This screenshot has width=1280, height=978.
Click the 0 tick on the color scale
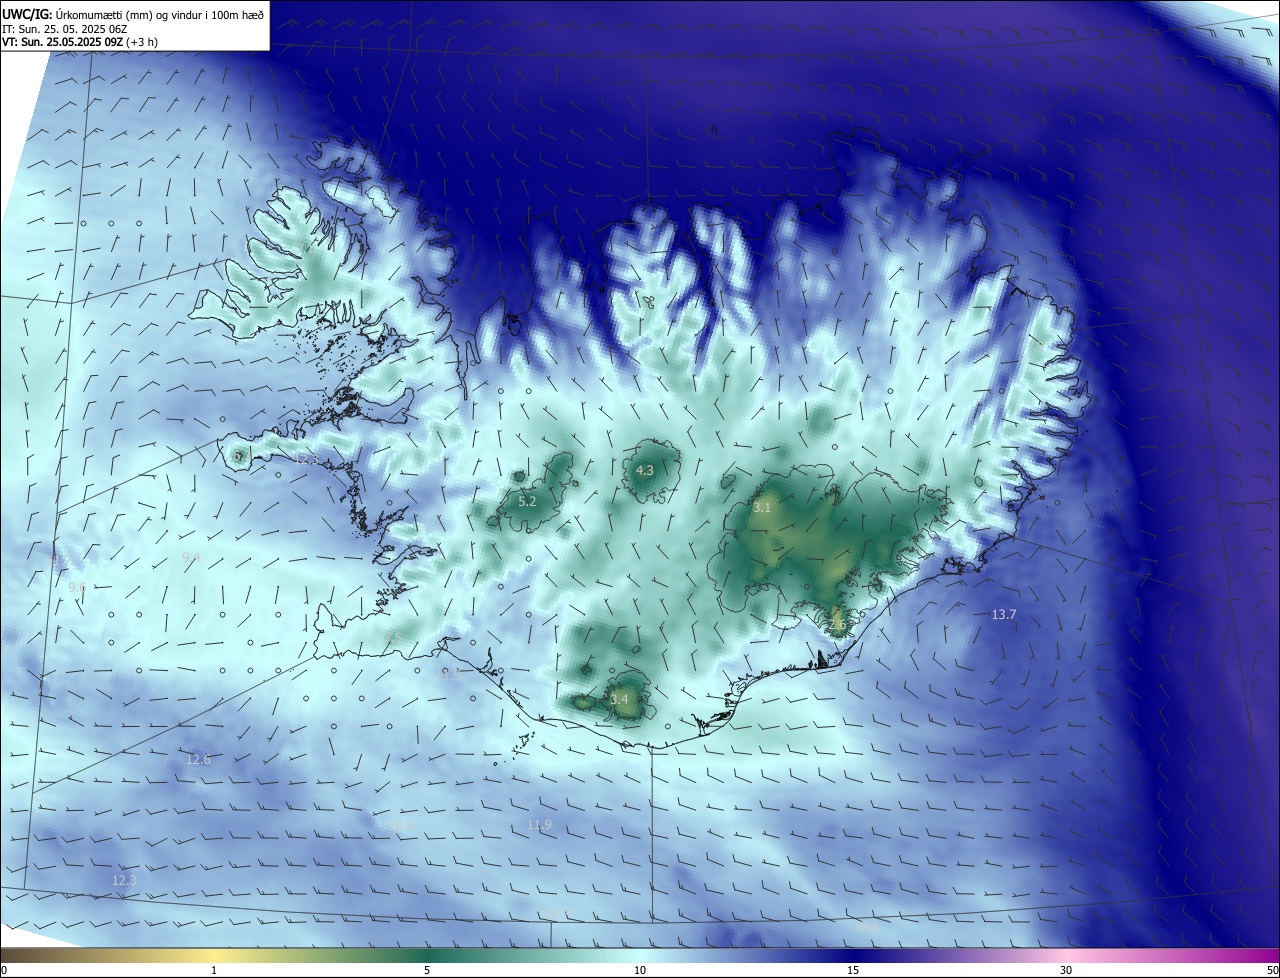pyautogui.click(x=3, y=970)
